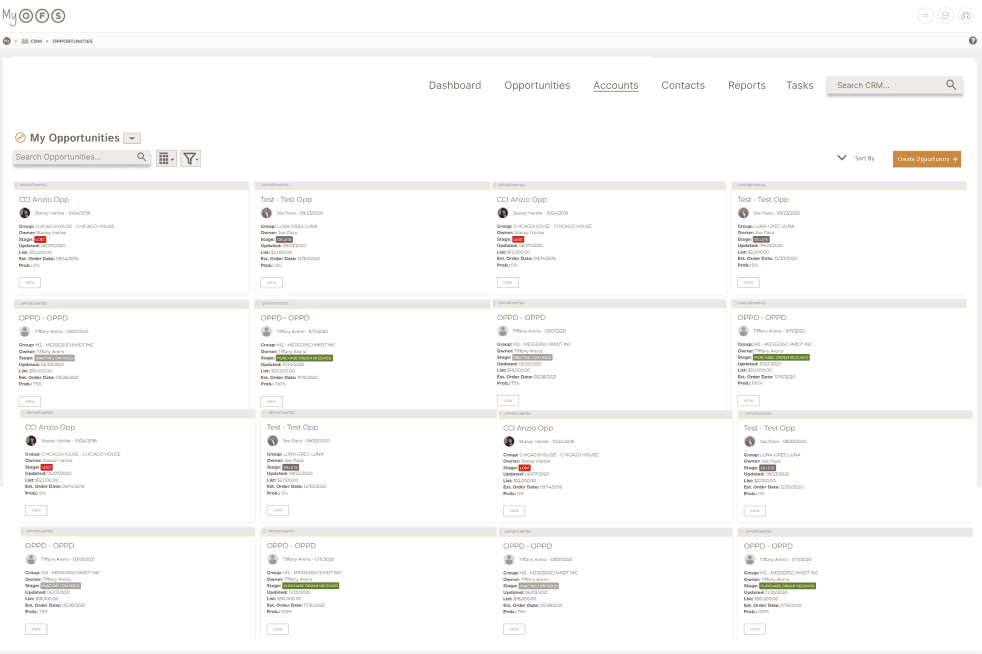Open the Contacts tab
Screen dimensions: 982x654
[x=683, y=85]
